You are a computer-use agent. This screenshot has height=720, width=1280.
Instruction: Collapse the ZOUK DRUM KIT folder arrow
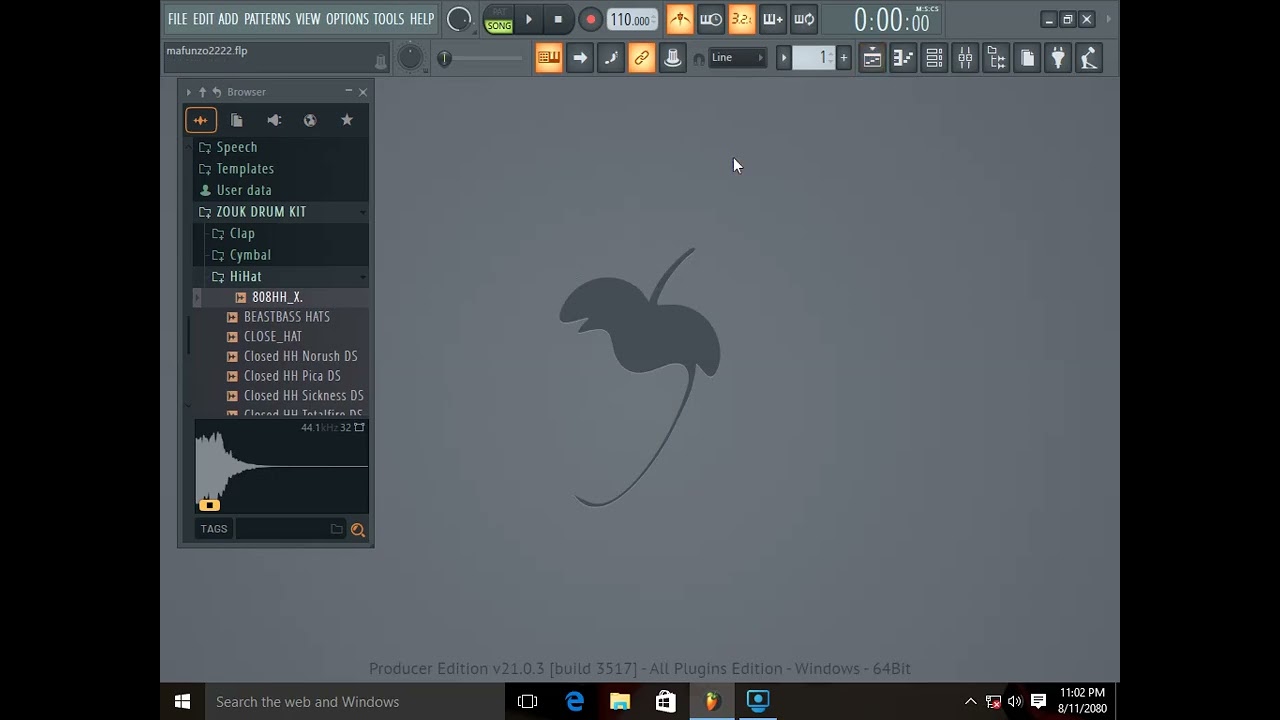coord(362,212)
